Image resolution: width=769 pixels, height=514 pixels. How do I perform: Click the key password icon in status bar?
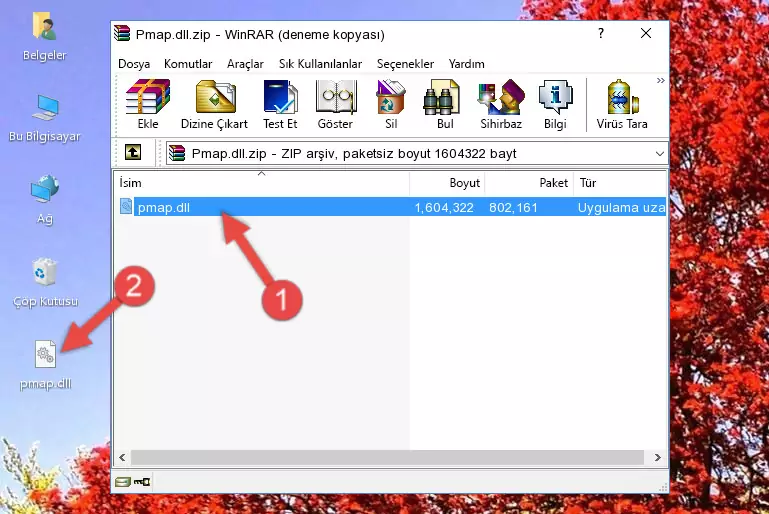[142, 482]
